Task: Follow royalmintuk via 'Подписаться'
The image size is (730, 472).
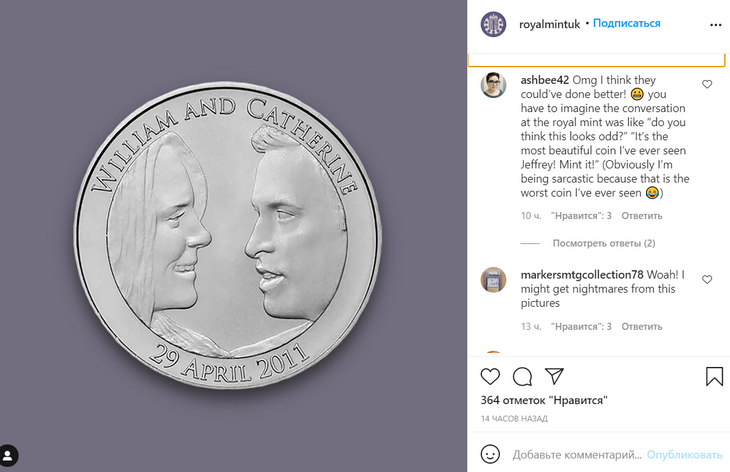Action: pyautogui.click(x=627, y=23)
